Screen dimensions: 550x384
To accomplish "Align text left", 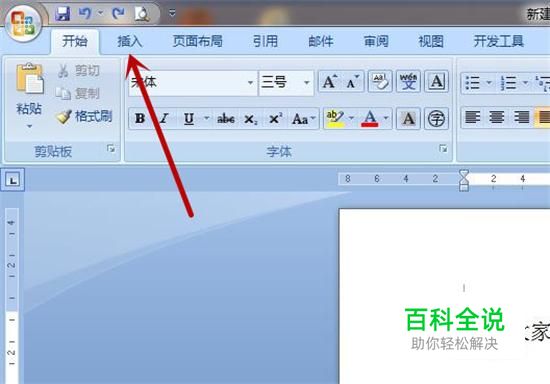I will click(472, 117).
